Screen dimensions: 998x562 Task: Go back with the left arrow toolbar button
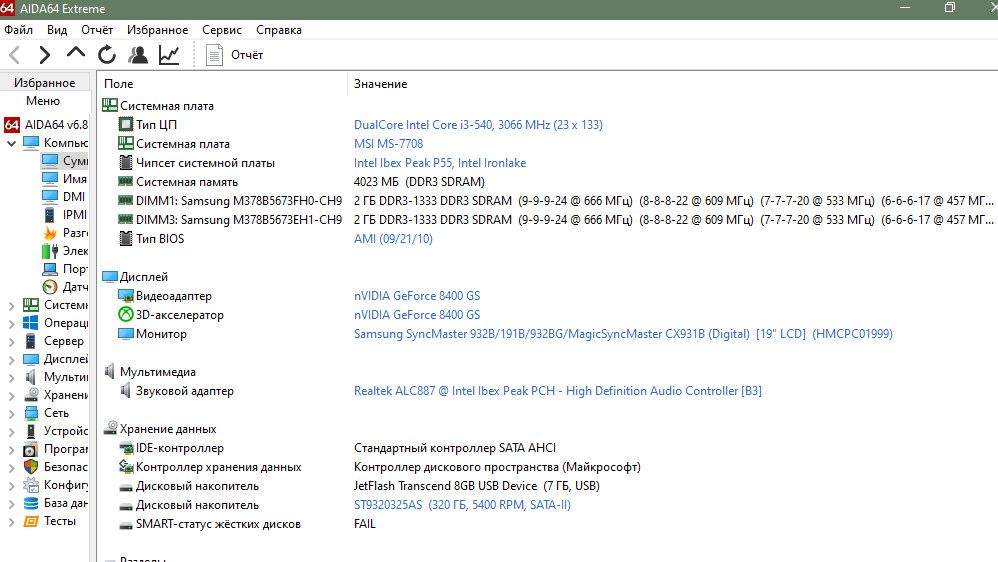pyautogui.click(x=15, y=55)
